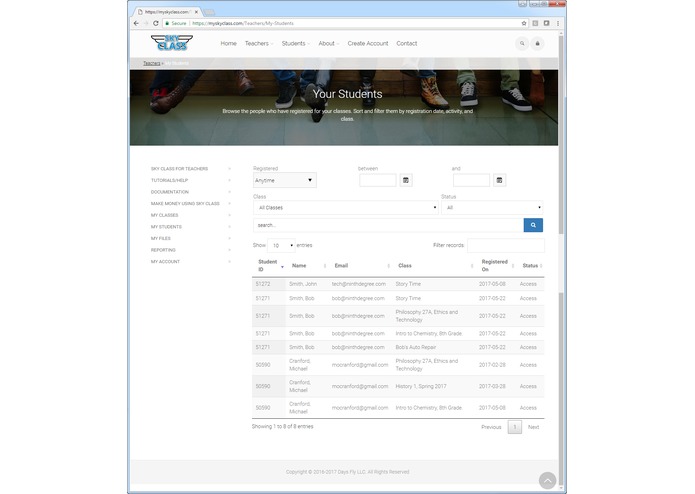Viewport: 695px width, 494px height.
Task: Open Create Account page
Action: 368,43
